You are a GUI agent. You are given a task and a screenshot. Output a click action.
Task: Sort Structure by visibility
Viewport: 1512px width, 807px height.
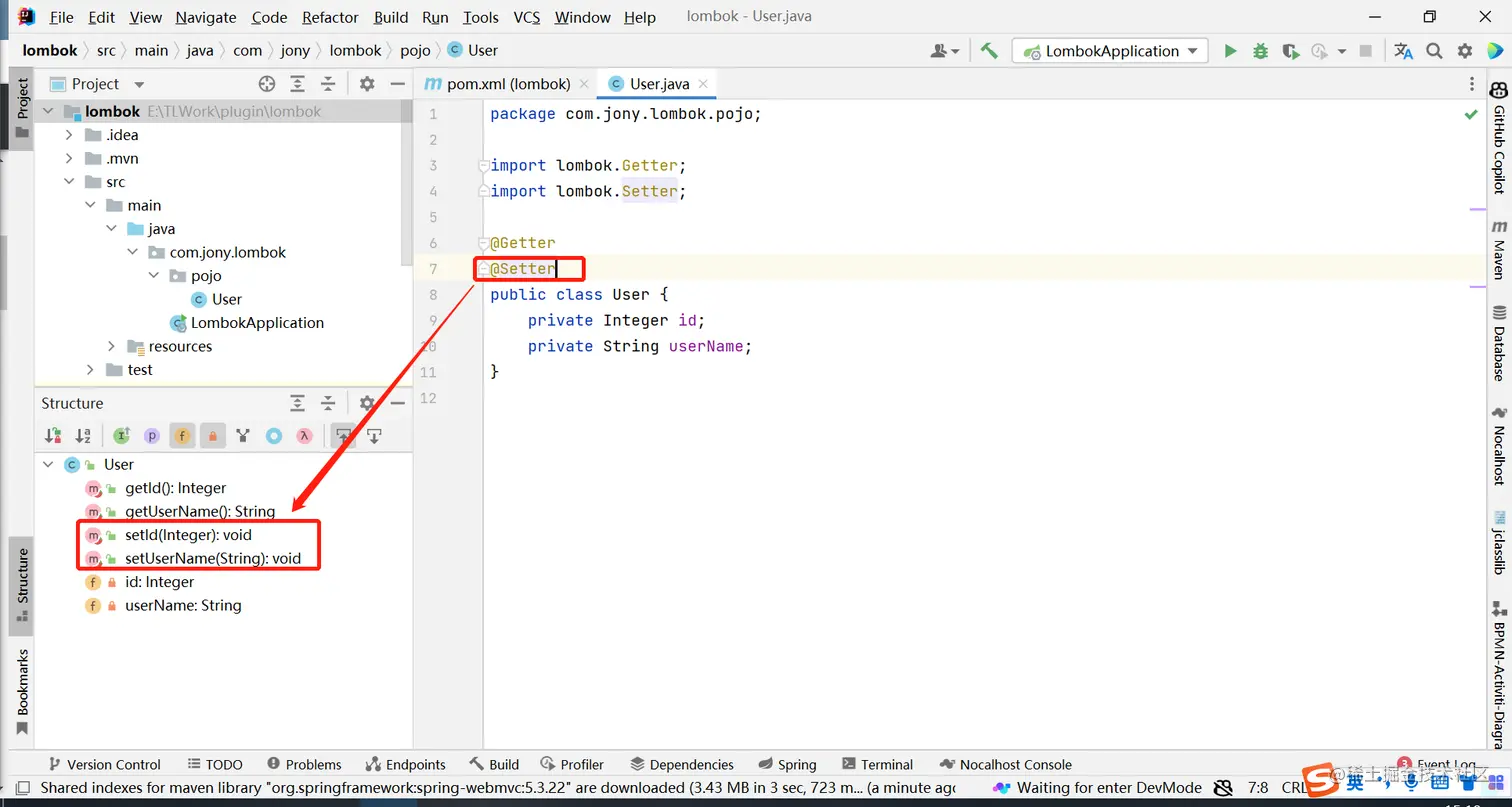click(53, 436)
